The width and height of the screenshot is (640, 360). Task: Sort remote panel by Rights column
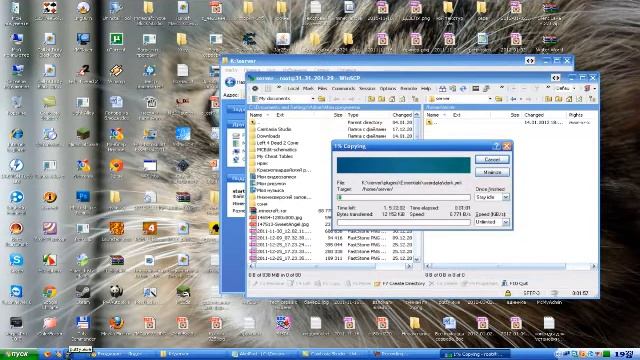click(576, 116)
